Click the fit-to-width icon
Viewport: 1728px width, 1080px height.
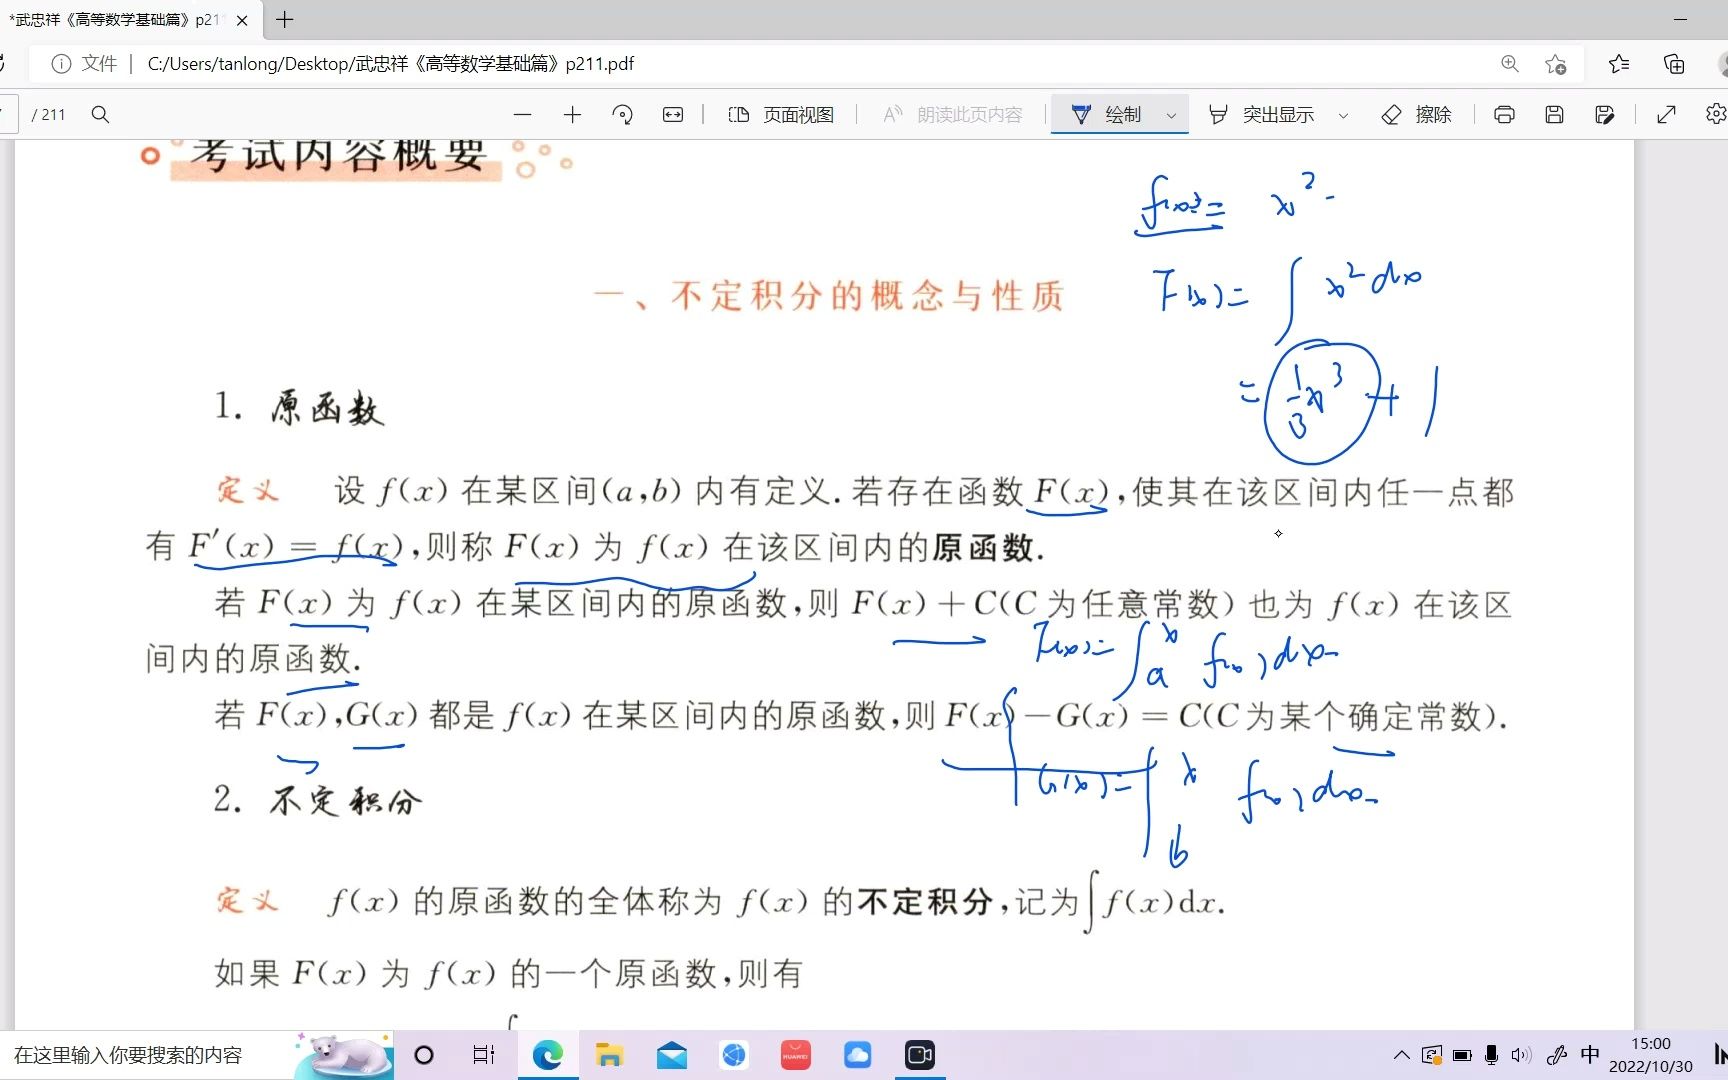pos(673,114)
